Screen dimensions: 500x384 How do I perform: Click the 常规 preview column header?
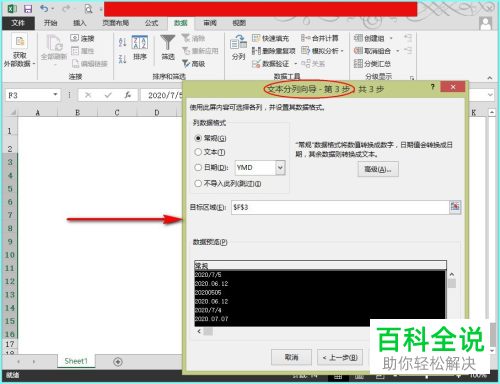(320, 265)
